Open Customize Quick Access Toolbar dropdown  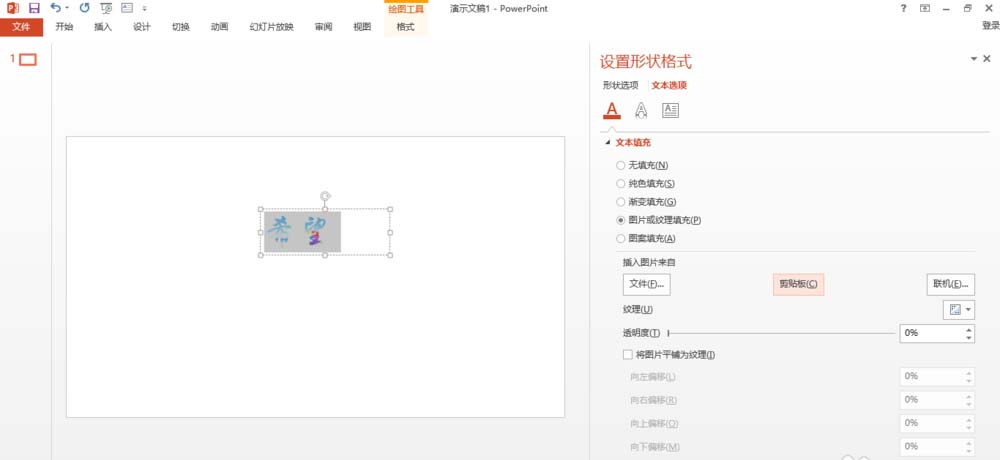pyautogui.click(x=145, y=9)
